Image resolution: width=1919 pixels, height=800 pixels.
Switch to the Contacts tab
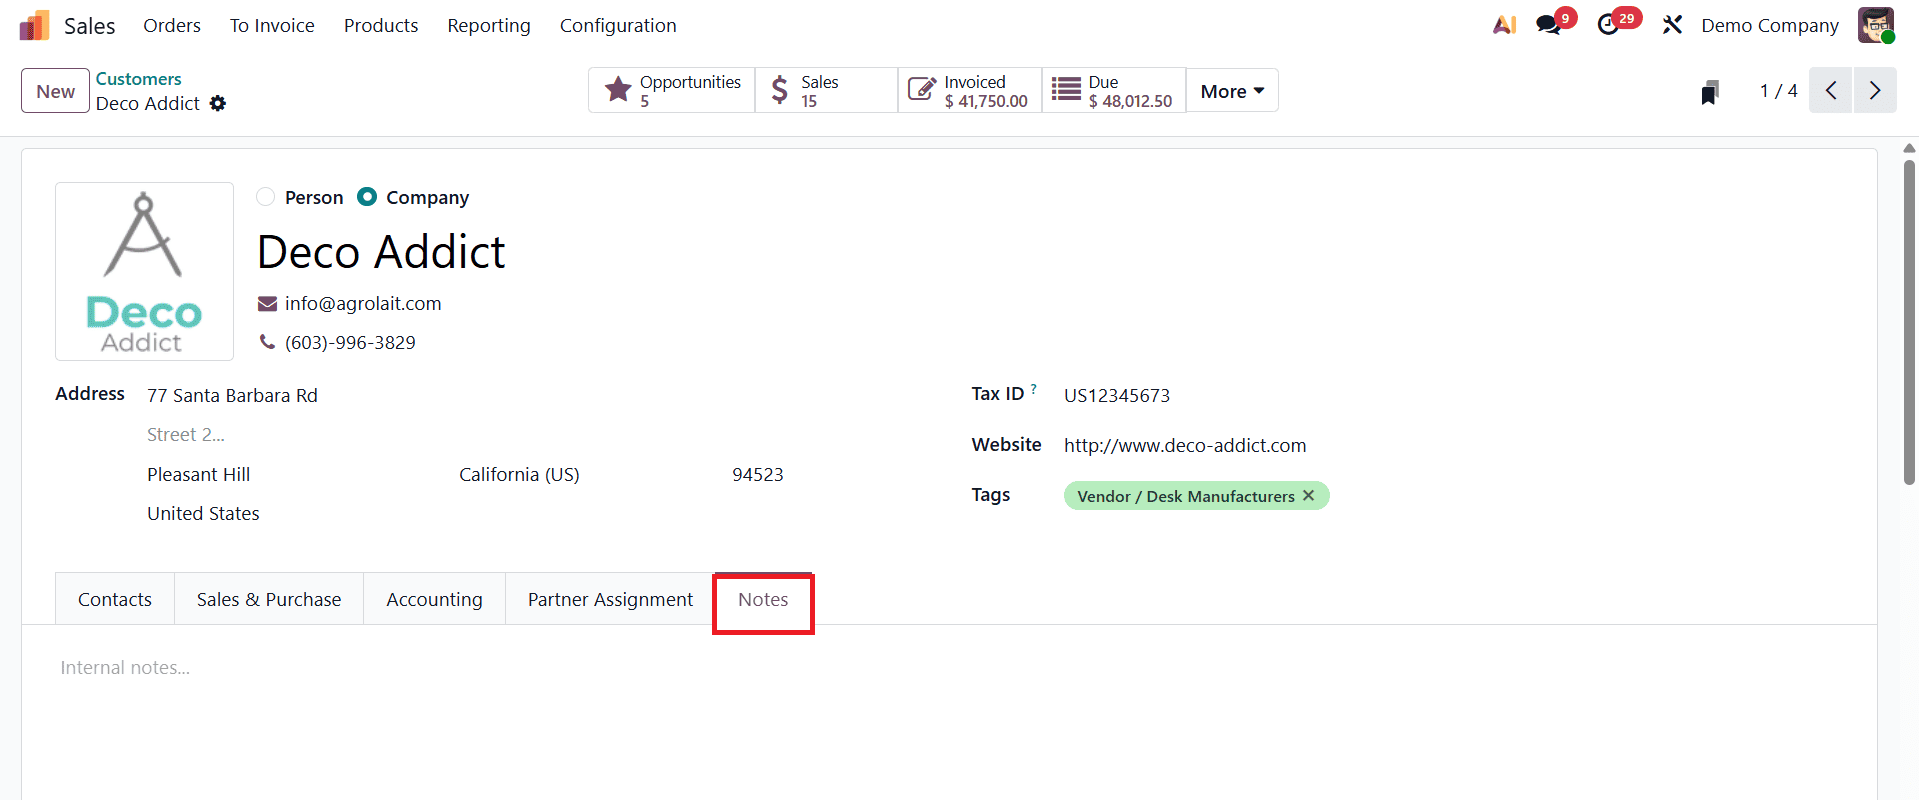point(115,599)
